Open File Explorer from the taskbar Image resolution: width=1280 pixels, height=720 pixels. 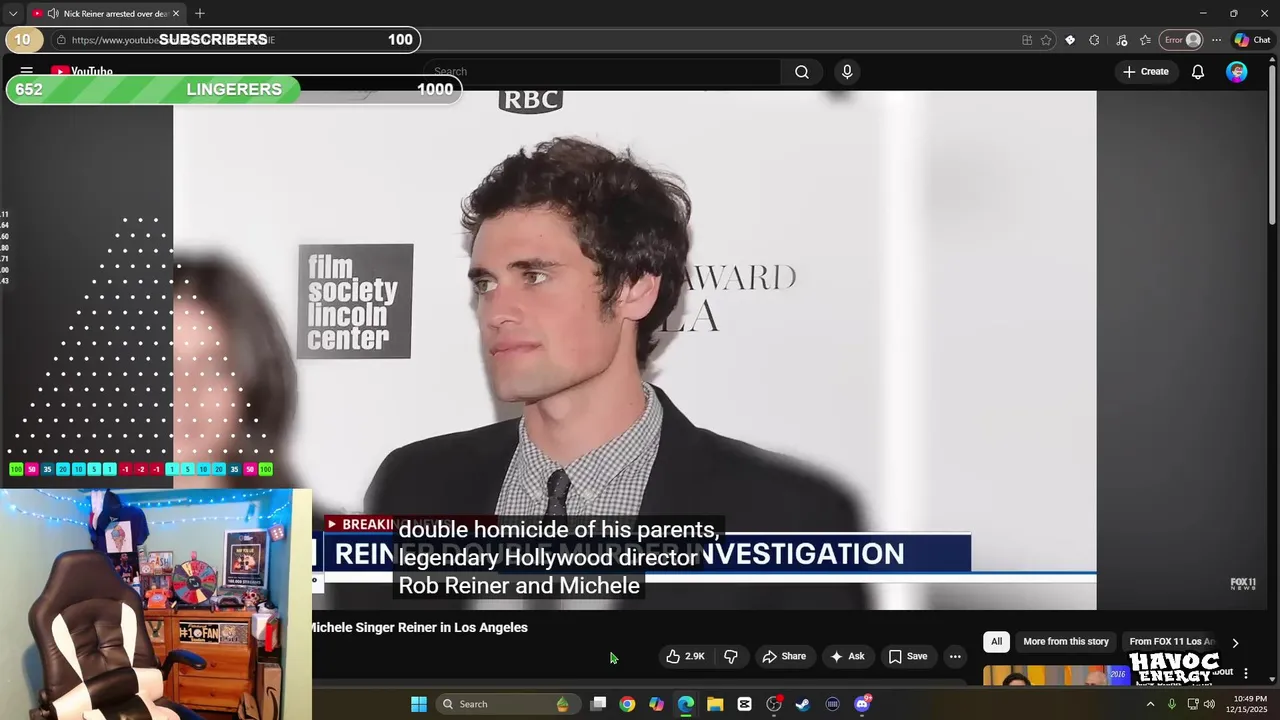click(x=715, y=704)
